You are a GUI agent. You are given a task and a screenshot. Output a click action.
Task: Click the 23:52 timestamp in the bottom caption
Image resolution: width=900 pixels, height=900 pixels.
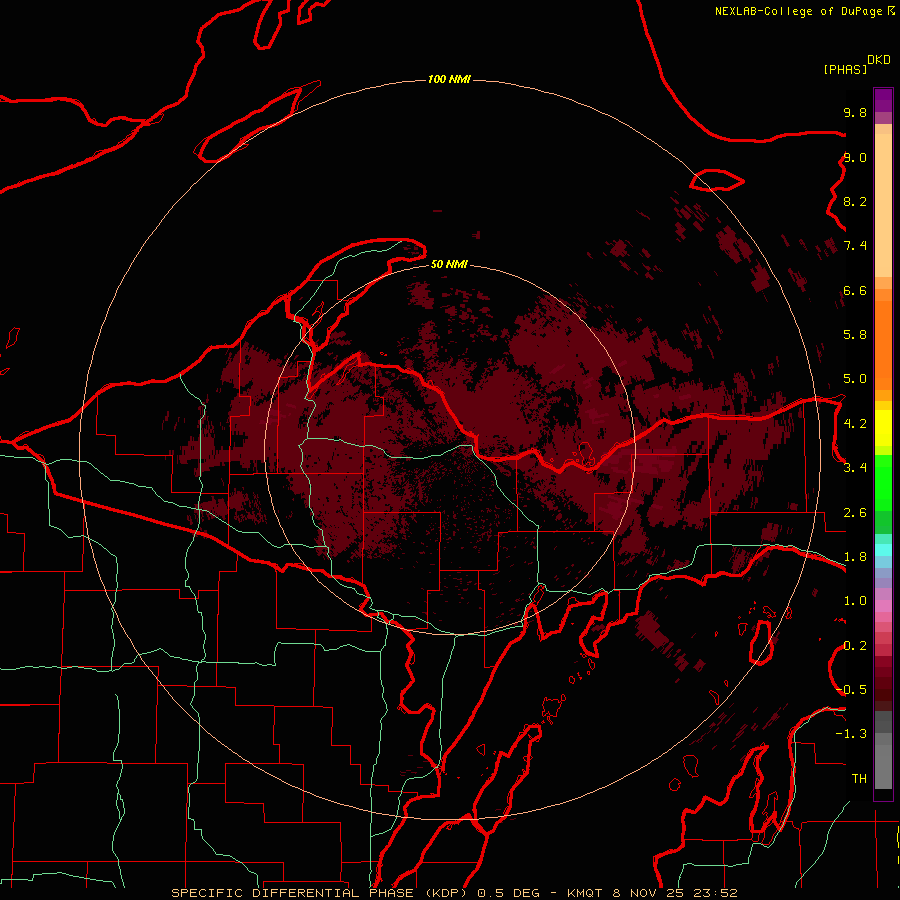[715, 893]
